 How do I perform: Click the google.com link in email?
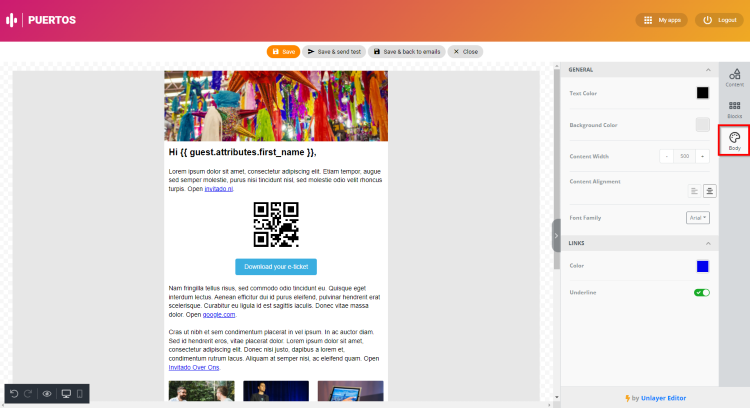click(219, 315)
